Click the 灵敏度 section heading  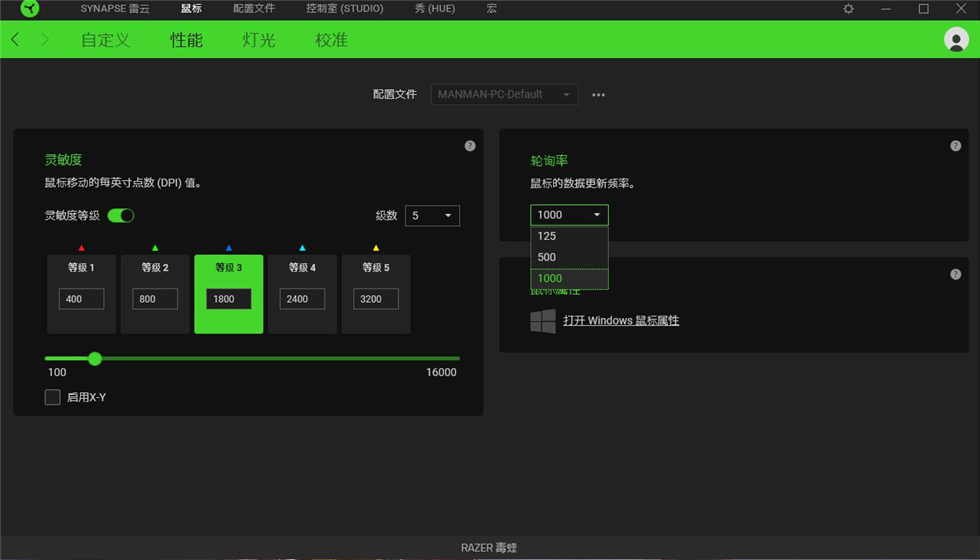(x=63, y=160)
